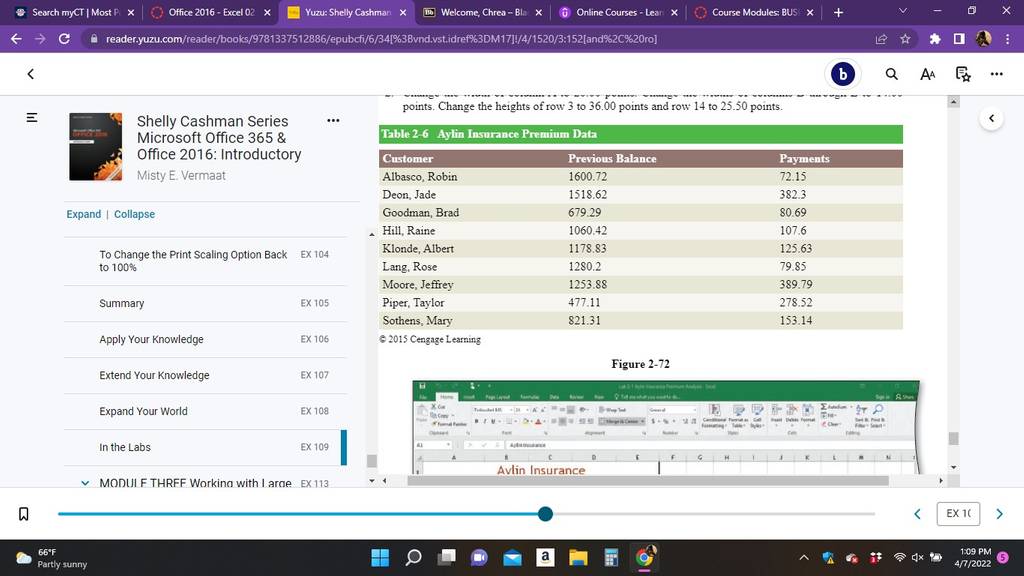Open the weather widget showing 66°F

52,558
